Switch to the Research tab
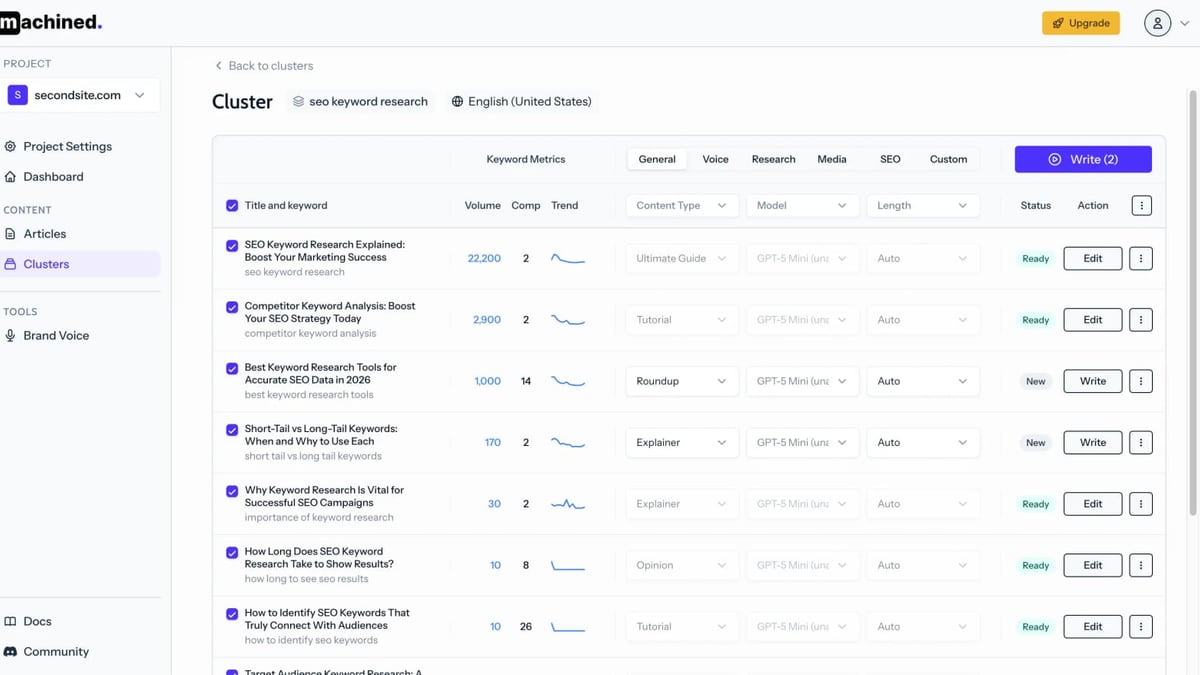 click(773, 159)
